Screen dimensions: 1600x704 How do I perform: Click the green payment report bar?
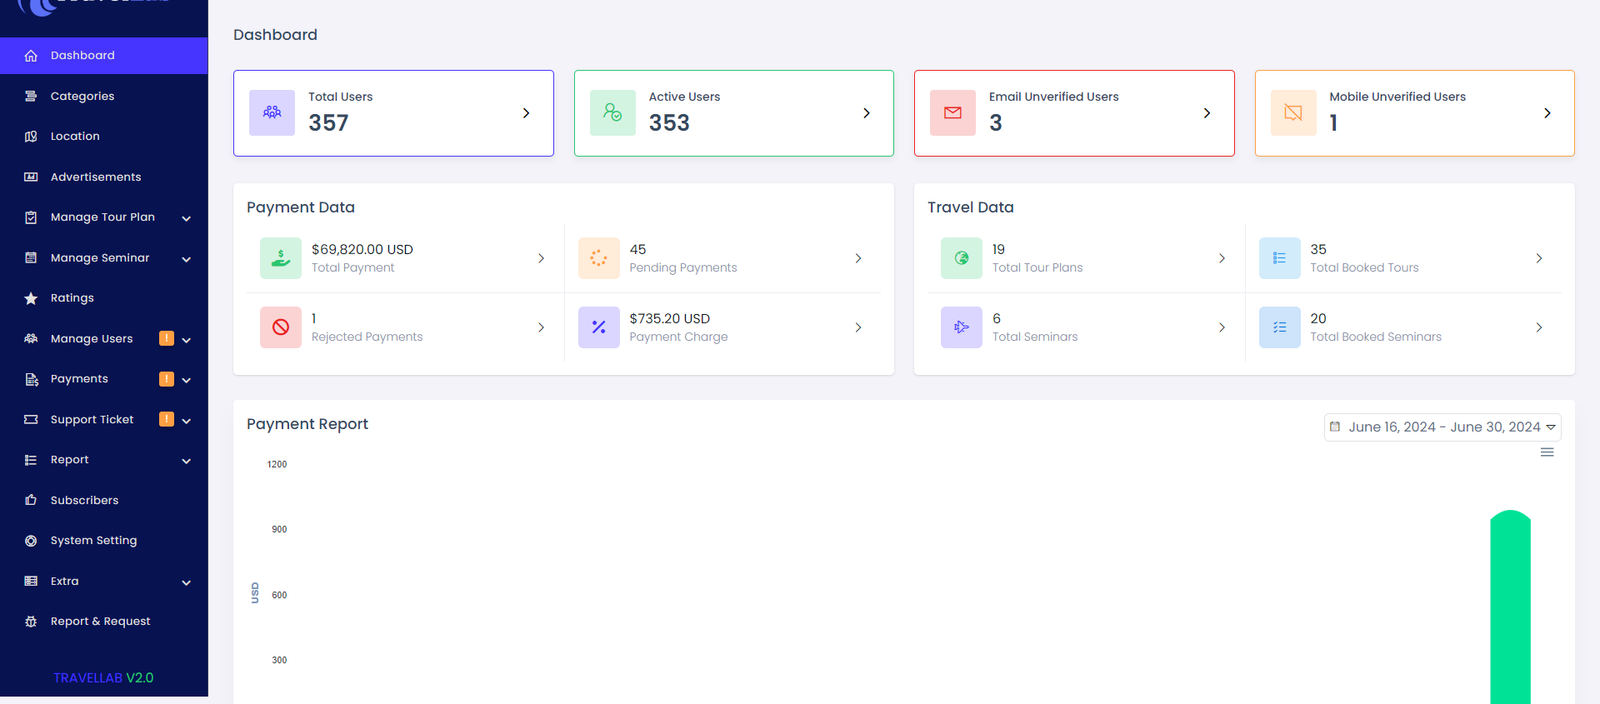[1510, 607]
